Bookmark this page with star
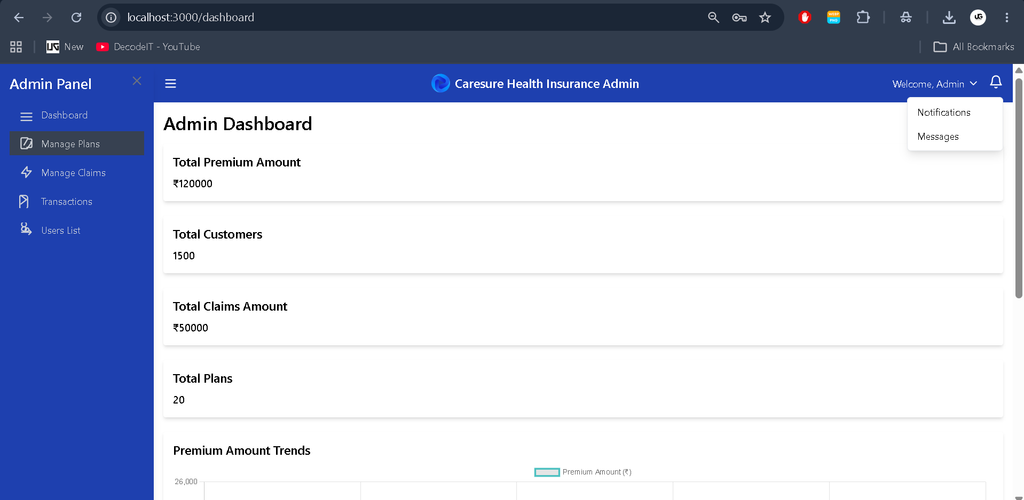 pos(765,18)
